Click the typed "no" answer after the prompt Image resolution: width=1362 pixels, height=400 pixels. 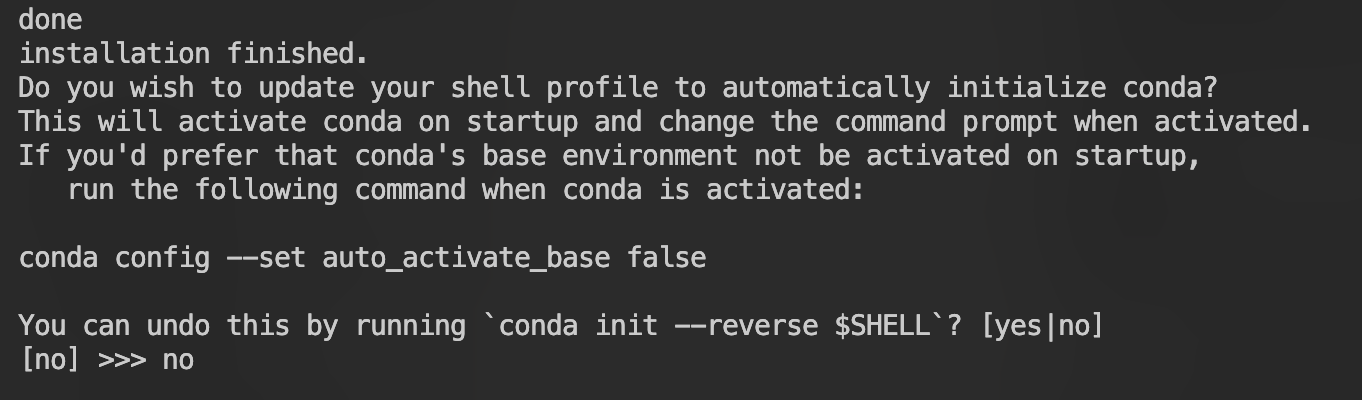pos(178,360)
